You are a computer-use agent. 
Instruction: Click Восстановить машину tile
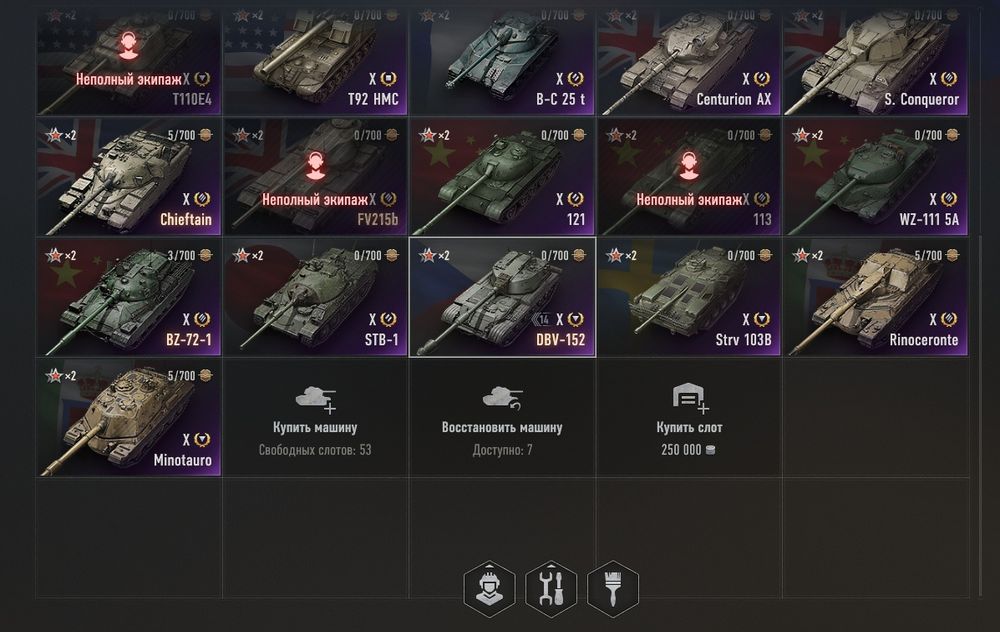(x=502, y=418)
